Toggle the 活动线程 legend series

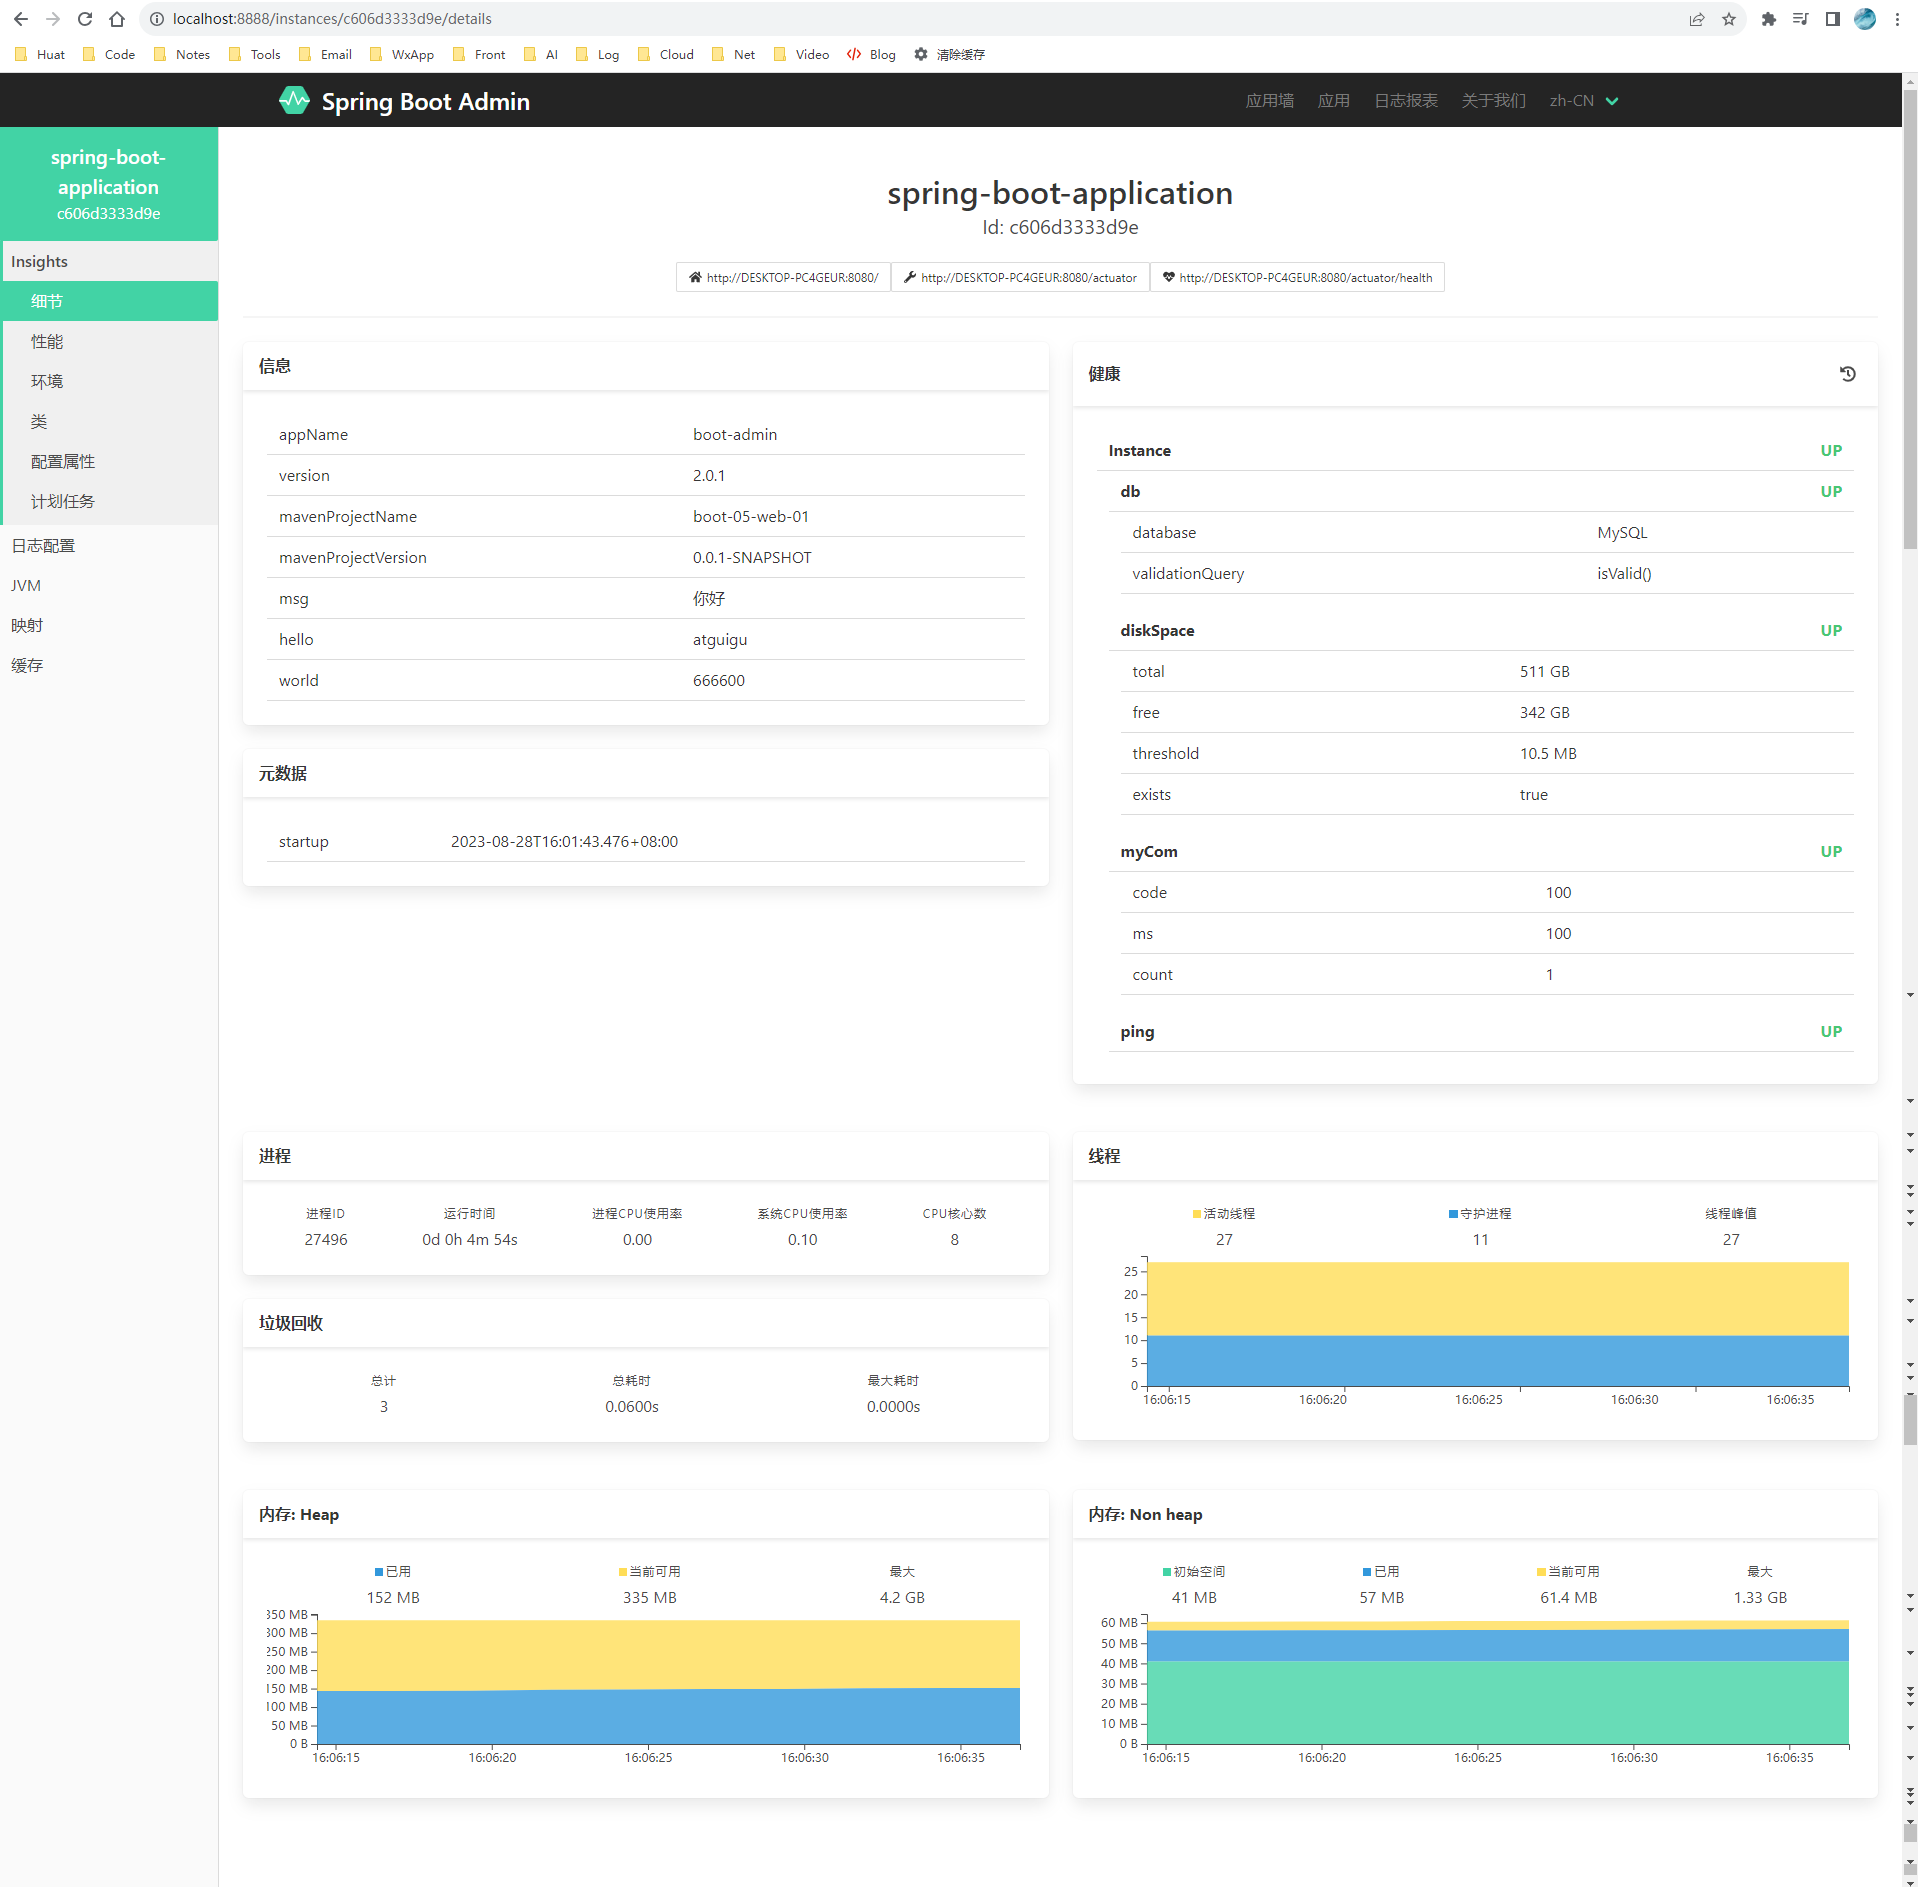(x=1223, y=1213)
